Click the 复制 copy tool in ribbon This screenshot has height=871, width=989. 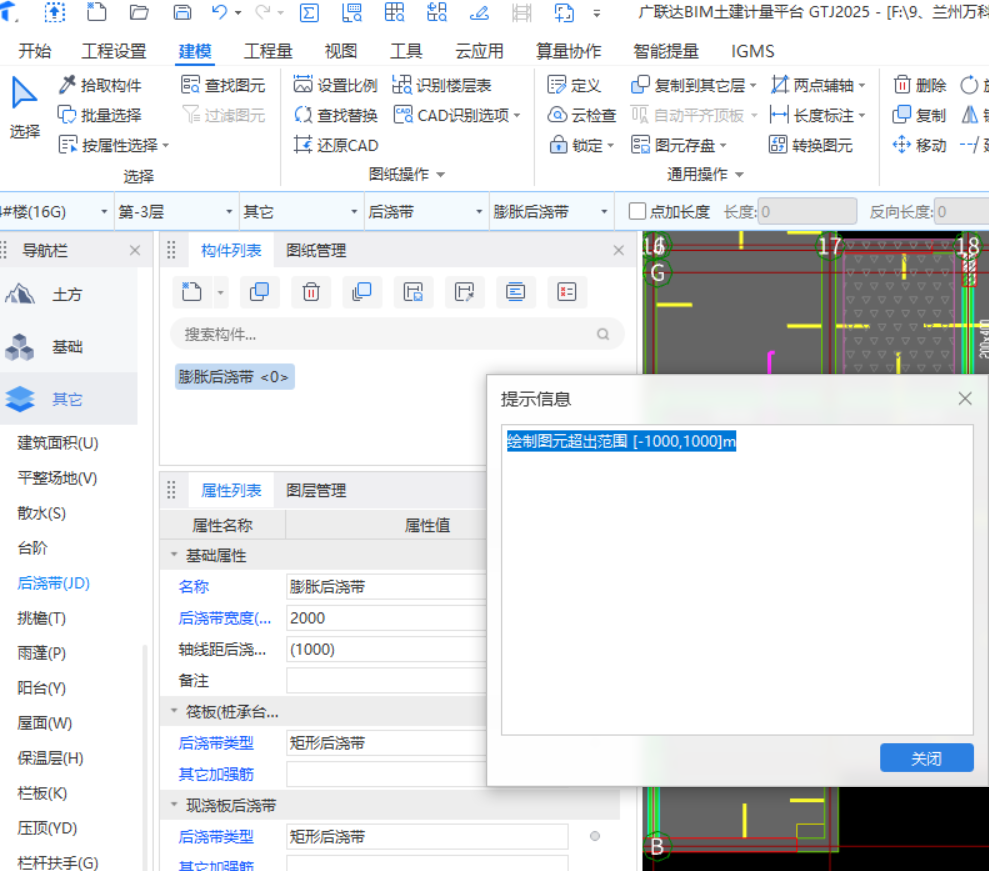click(x=920, y=115)
